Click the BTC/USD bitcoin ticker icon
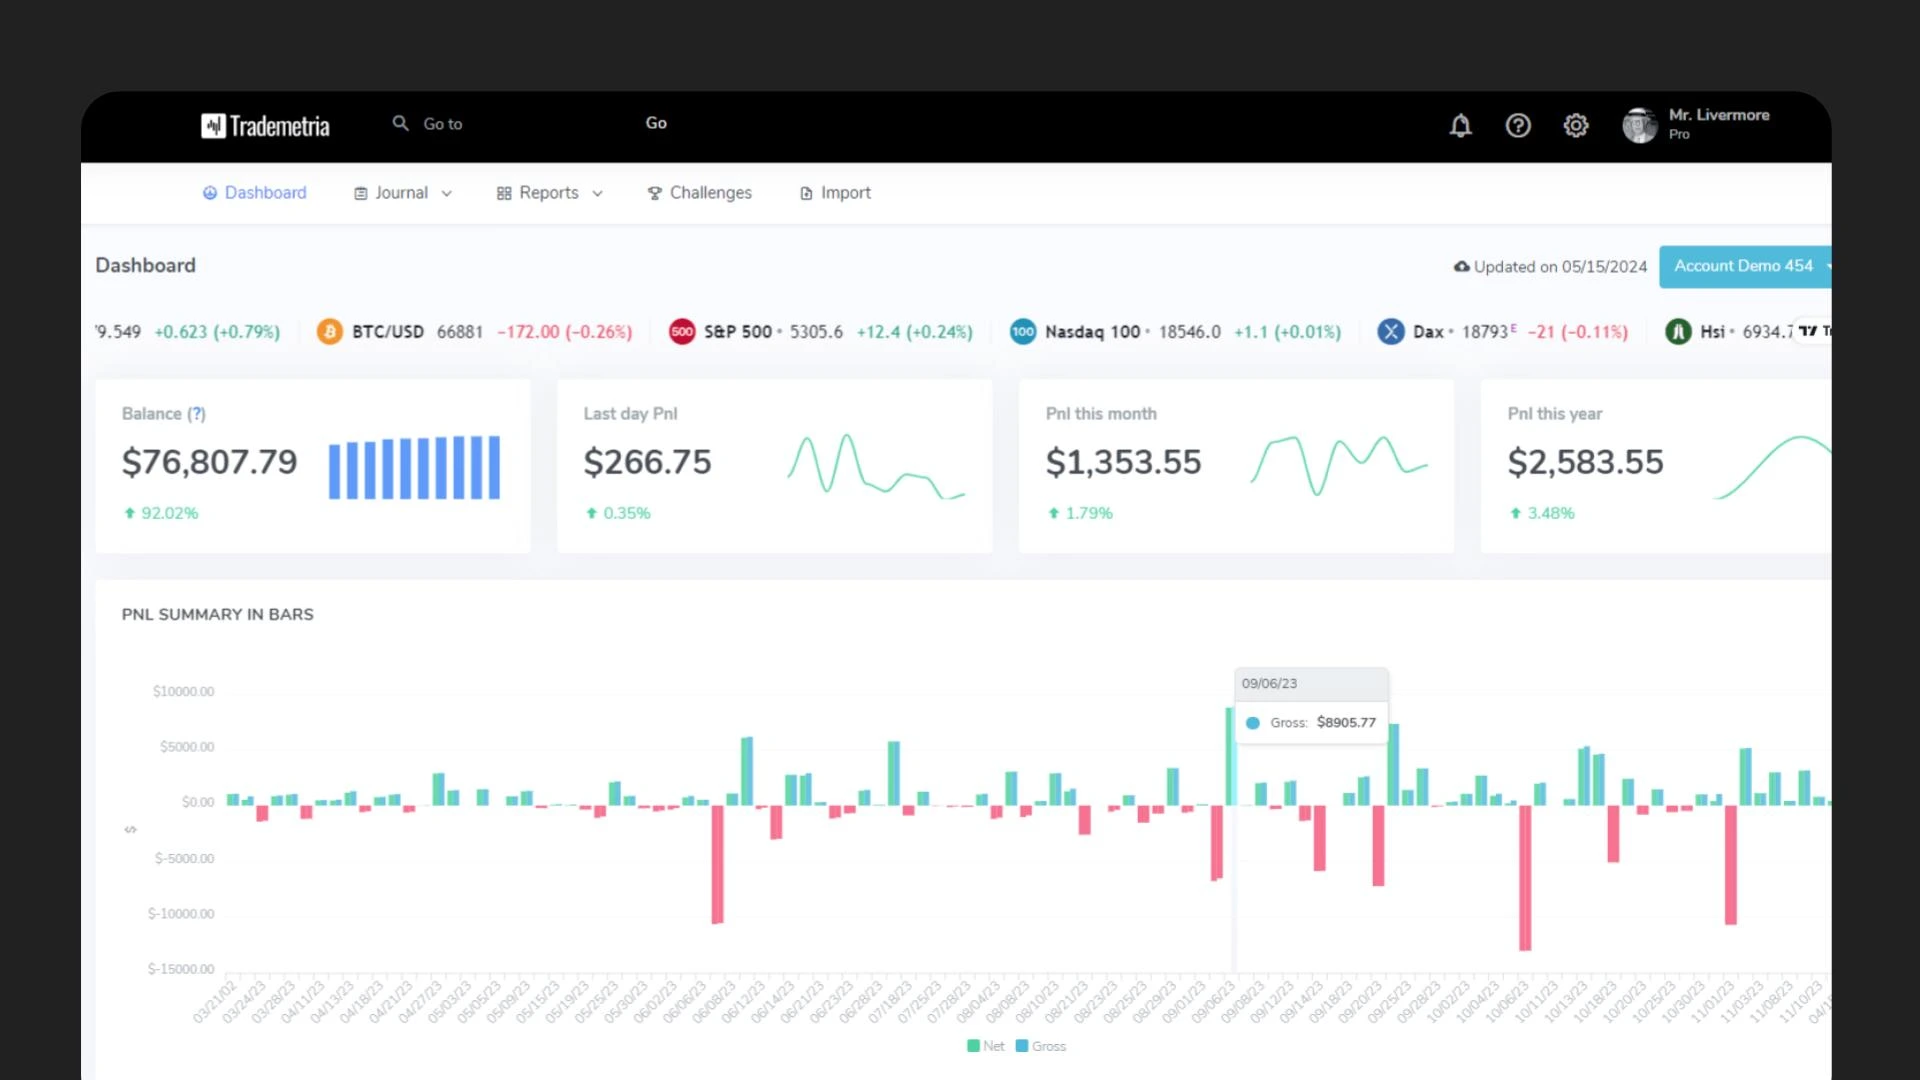The width and height of the screenshot is (1920, 1080). coord(329,332)
